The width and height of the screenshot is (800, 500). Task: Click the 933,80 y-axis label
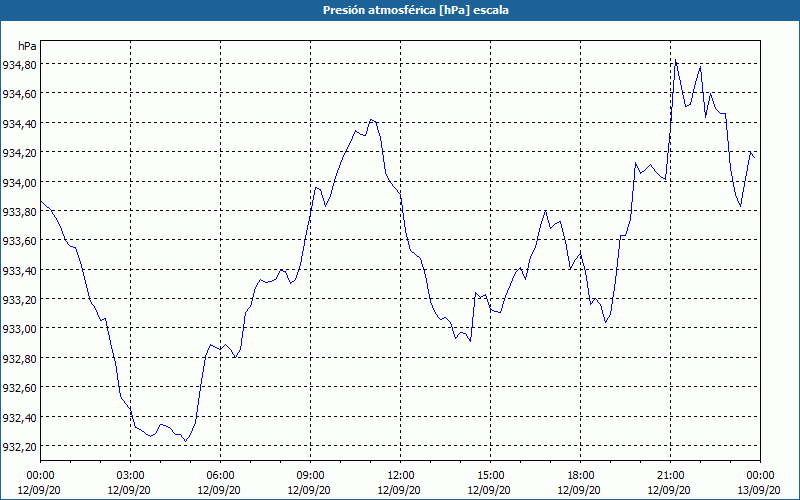click(x=18, y=212)
